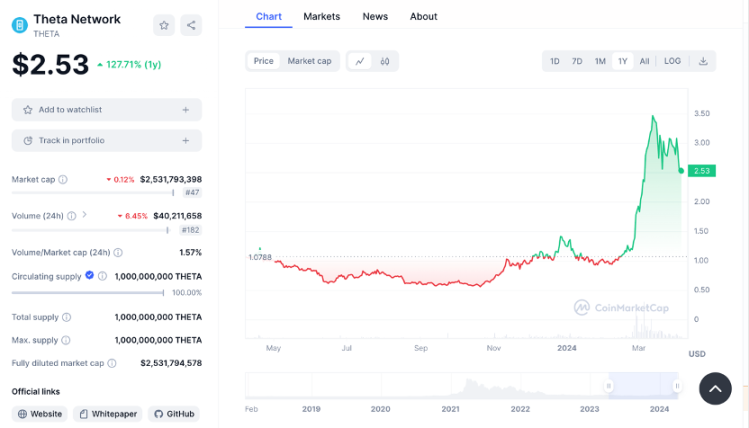The height and width of the screenshot is (428, 749).
Task: Select the Price chart toggle
Action: (263, 61)
